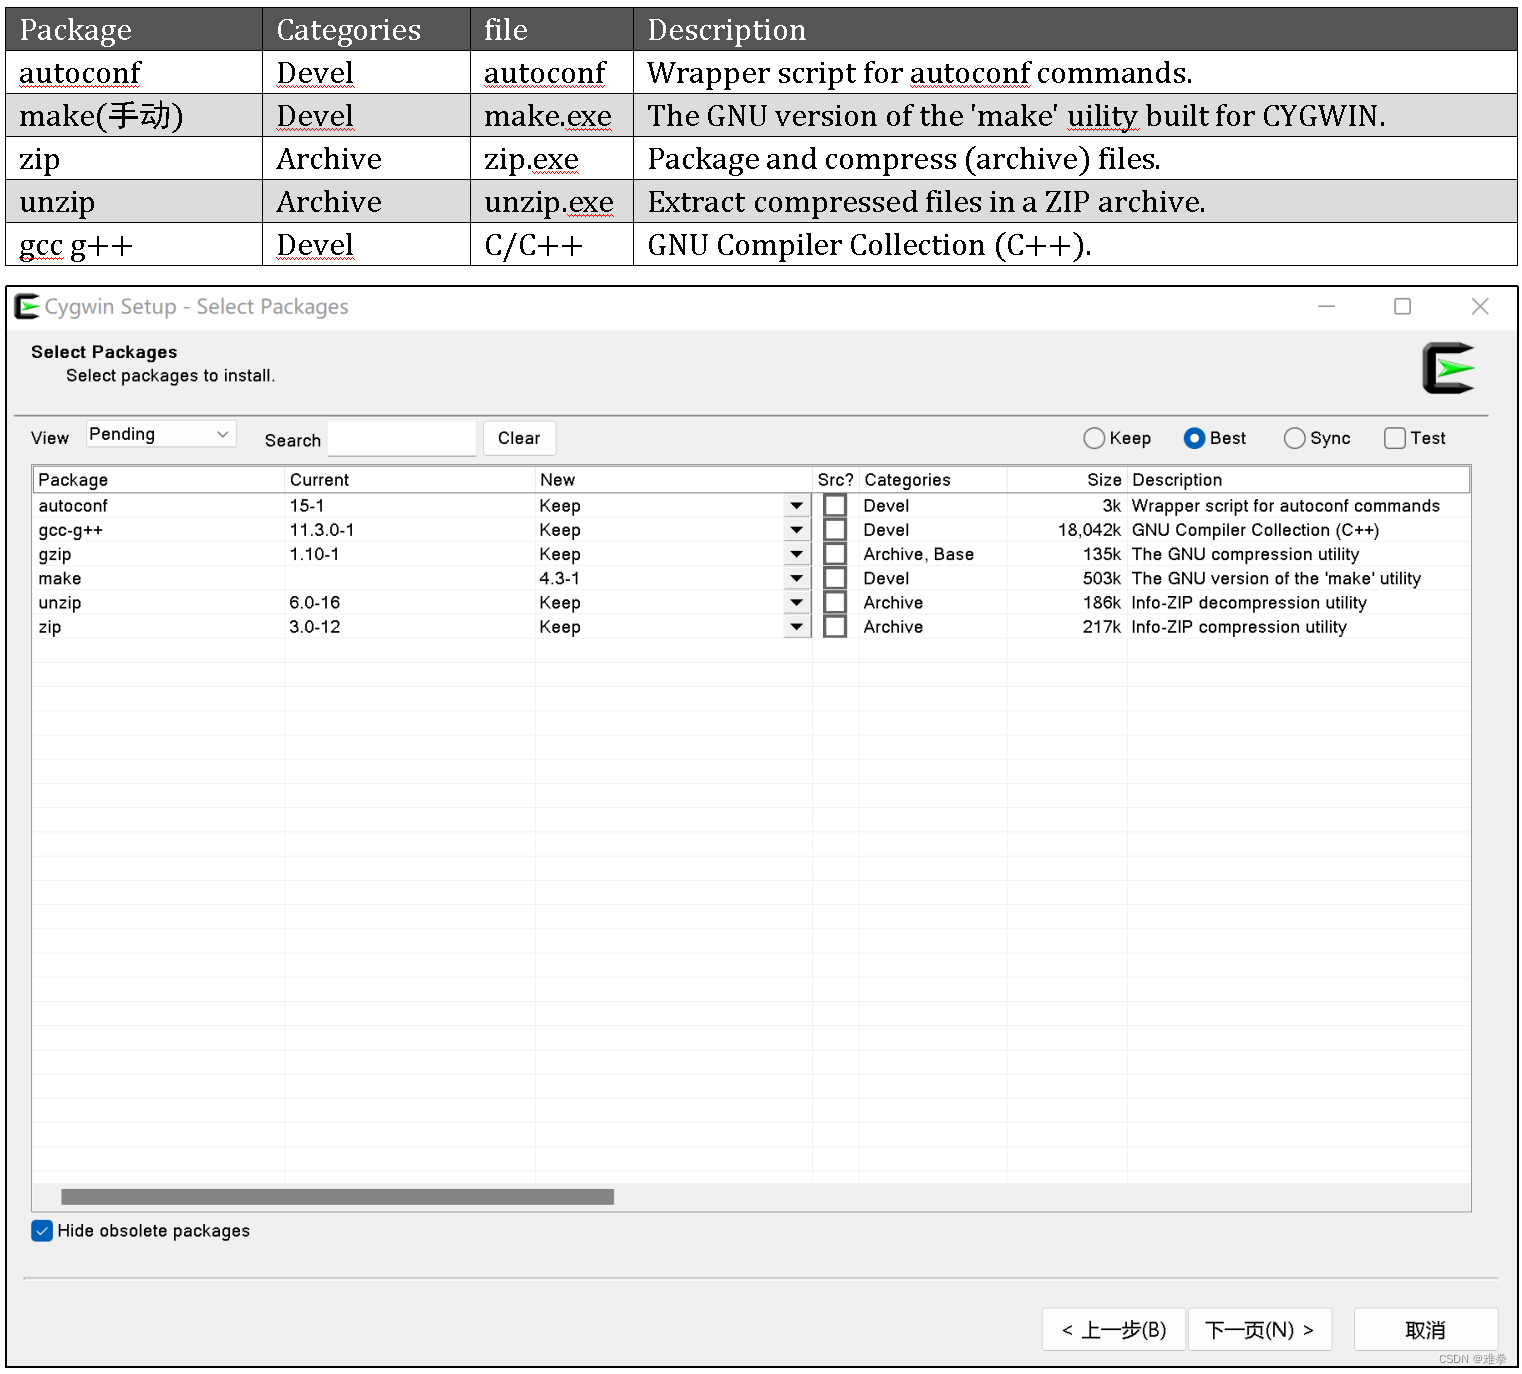Image resolution: width=1522 pixels, height=1374 pixels.
Task: Click the Clear button
Action: [519, 438]
